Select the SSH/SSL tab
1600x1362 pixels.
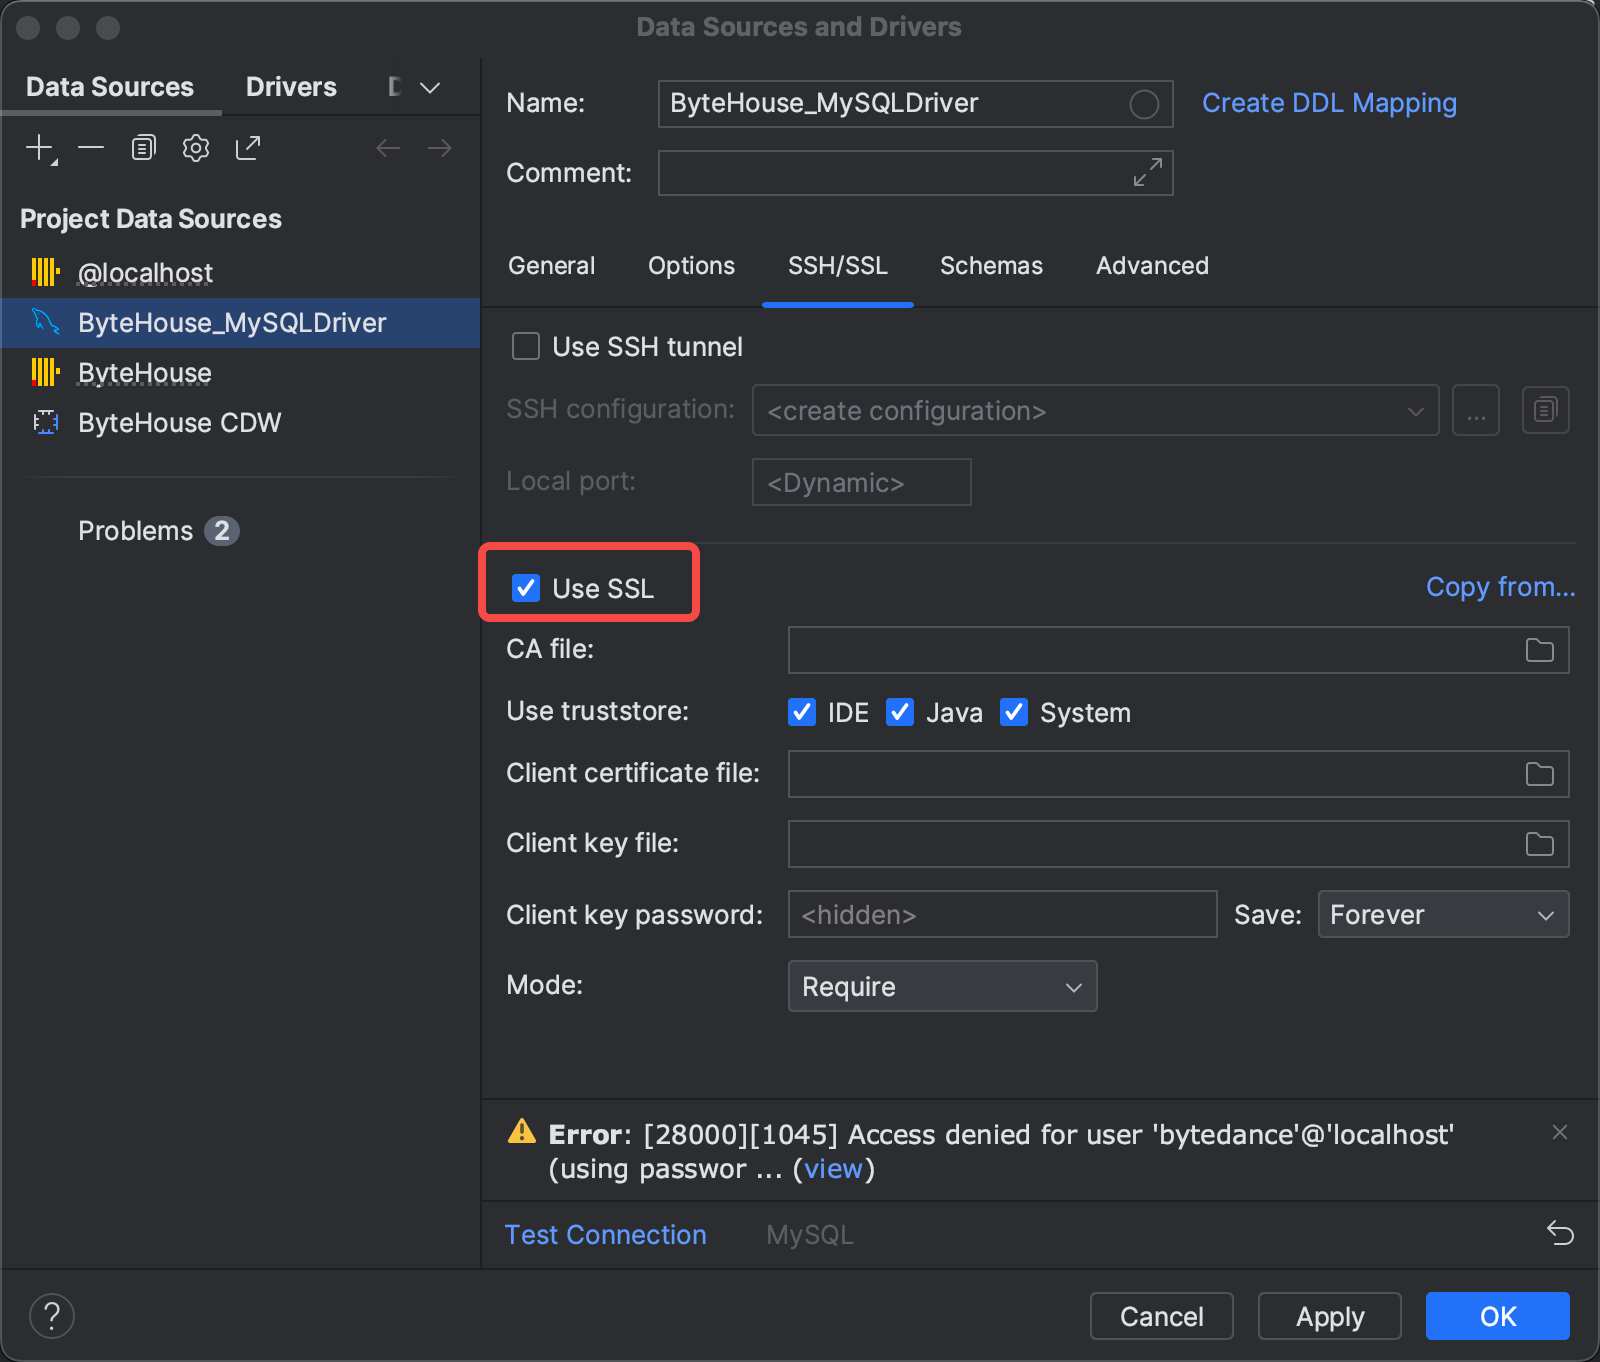(x=838, y=265)
